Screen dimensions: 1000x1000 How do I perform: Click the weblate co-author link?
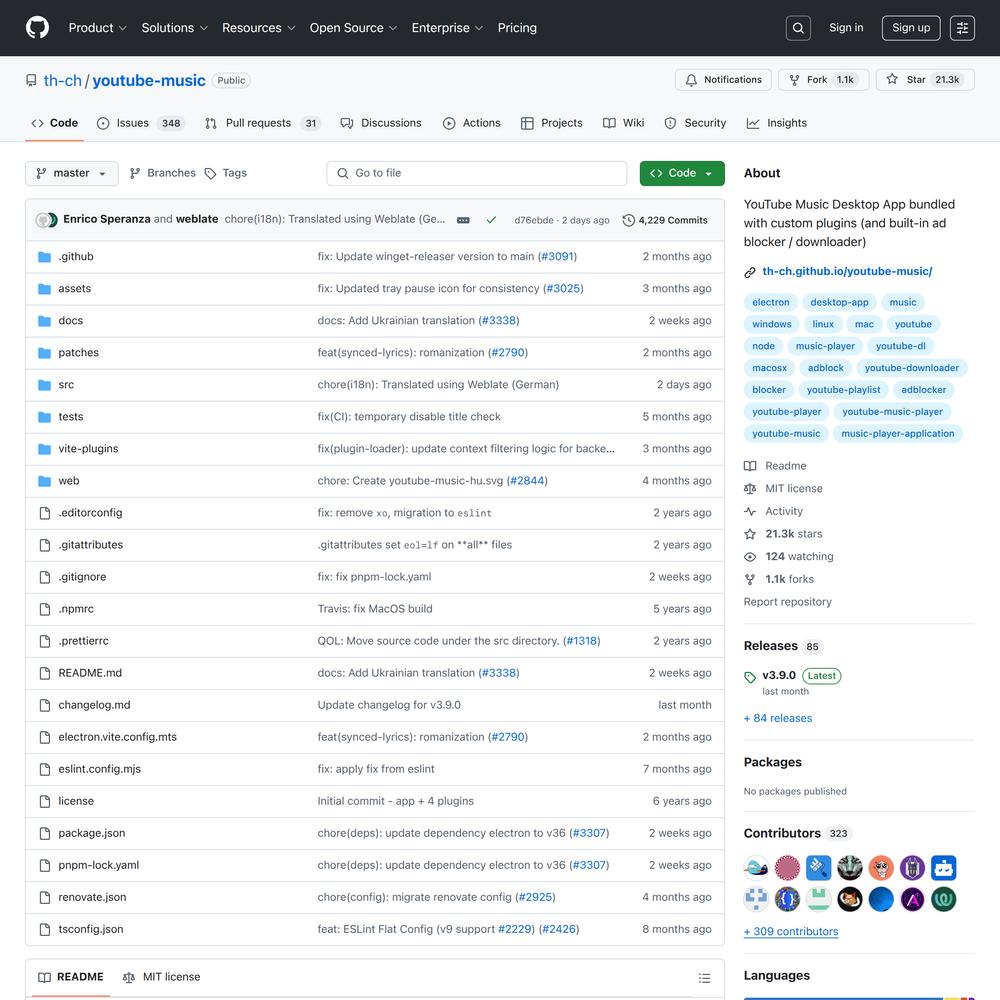197,219
